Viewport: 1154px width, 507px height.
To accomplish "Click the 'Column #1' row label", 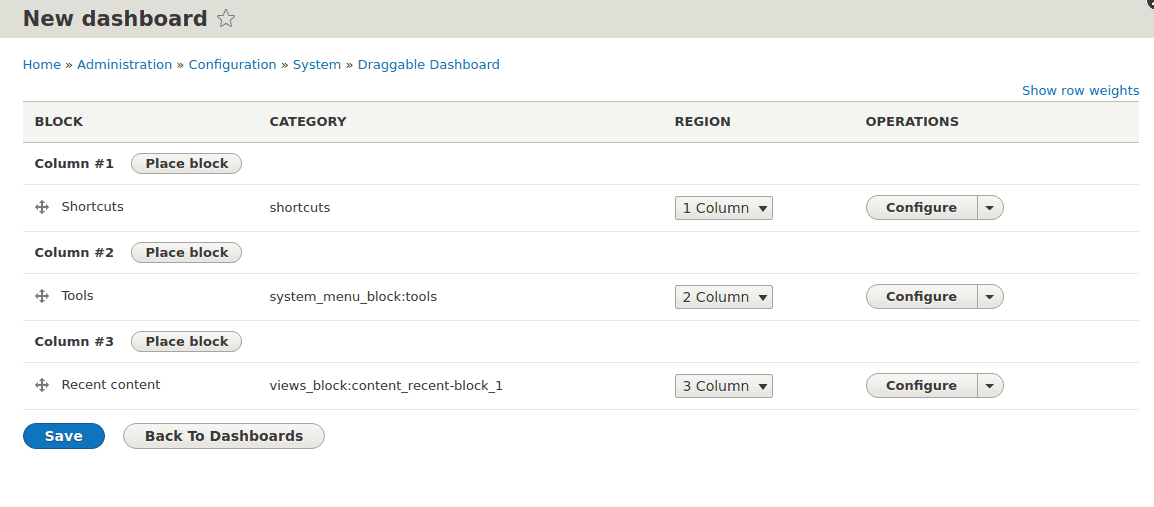I will coord(74,163).
